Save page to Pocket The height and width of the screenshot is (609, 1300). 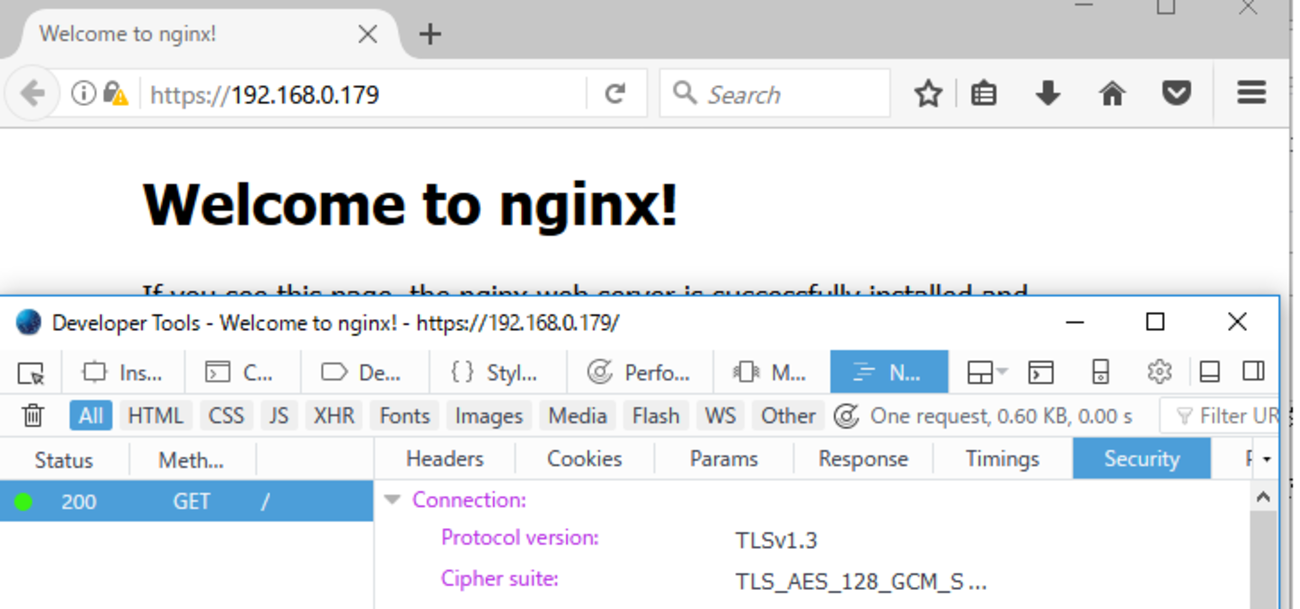pos(1176,92)
